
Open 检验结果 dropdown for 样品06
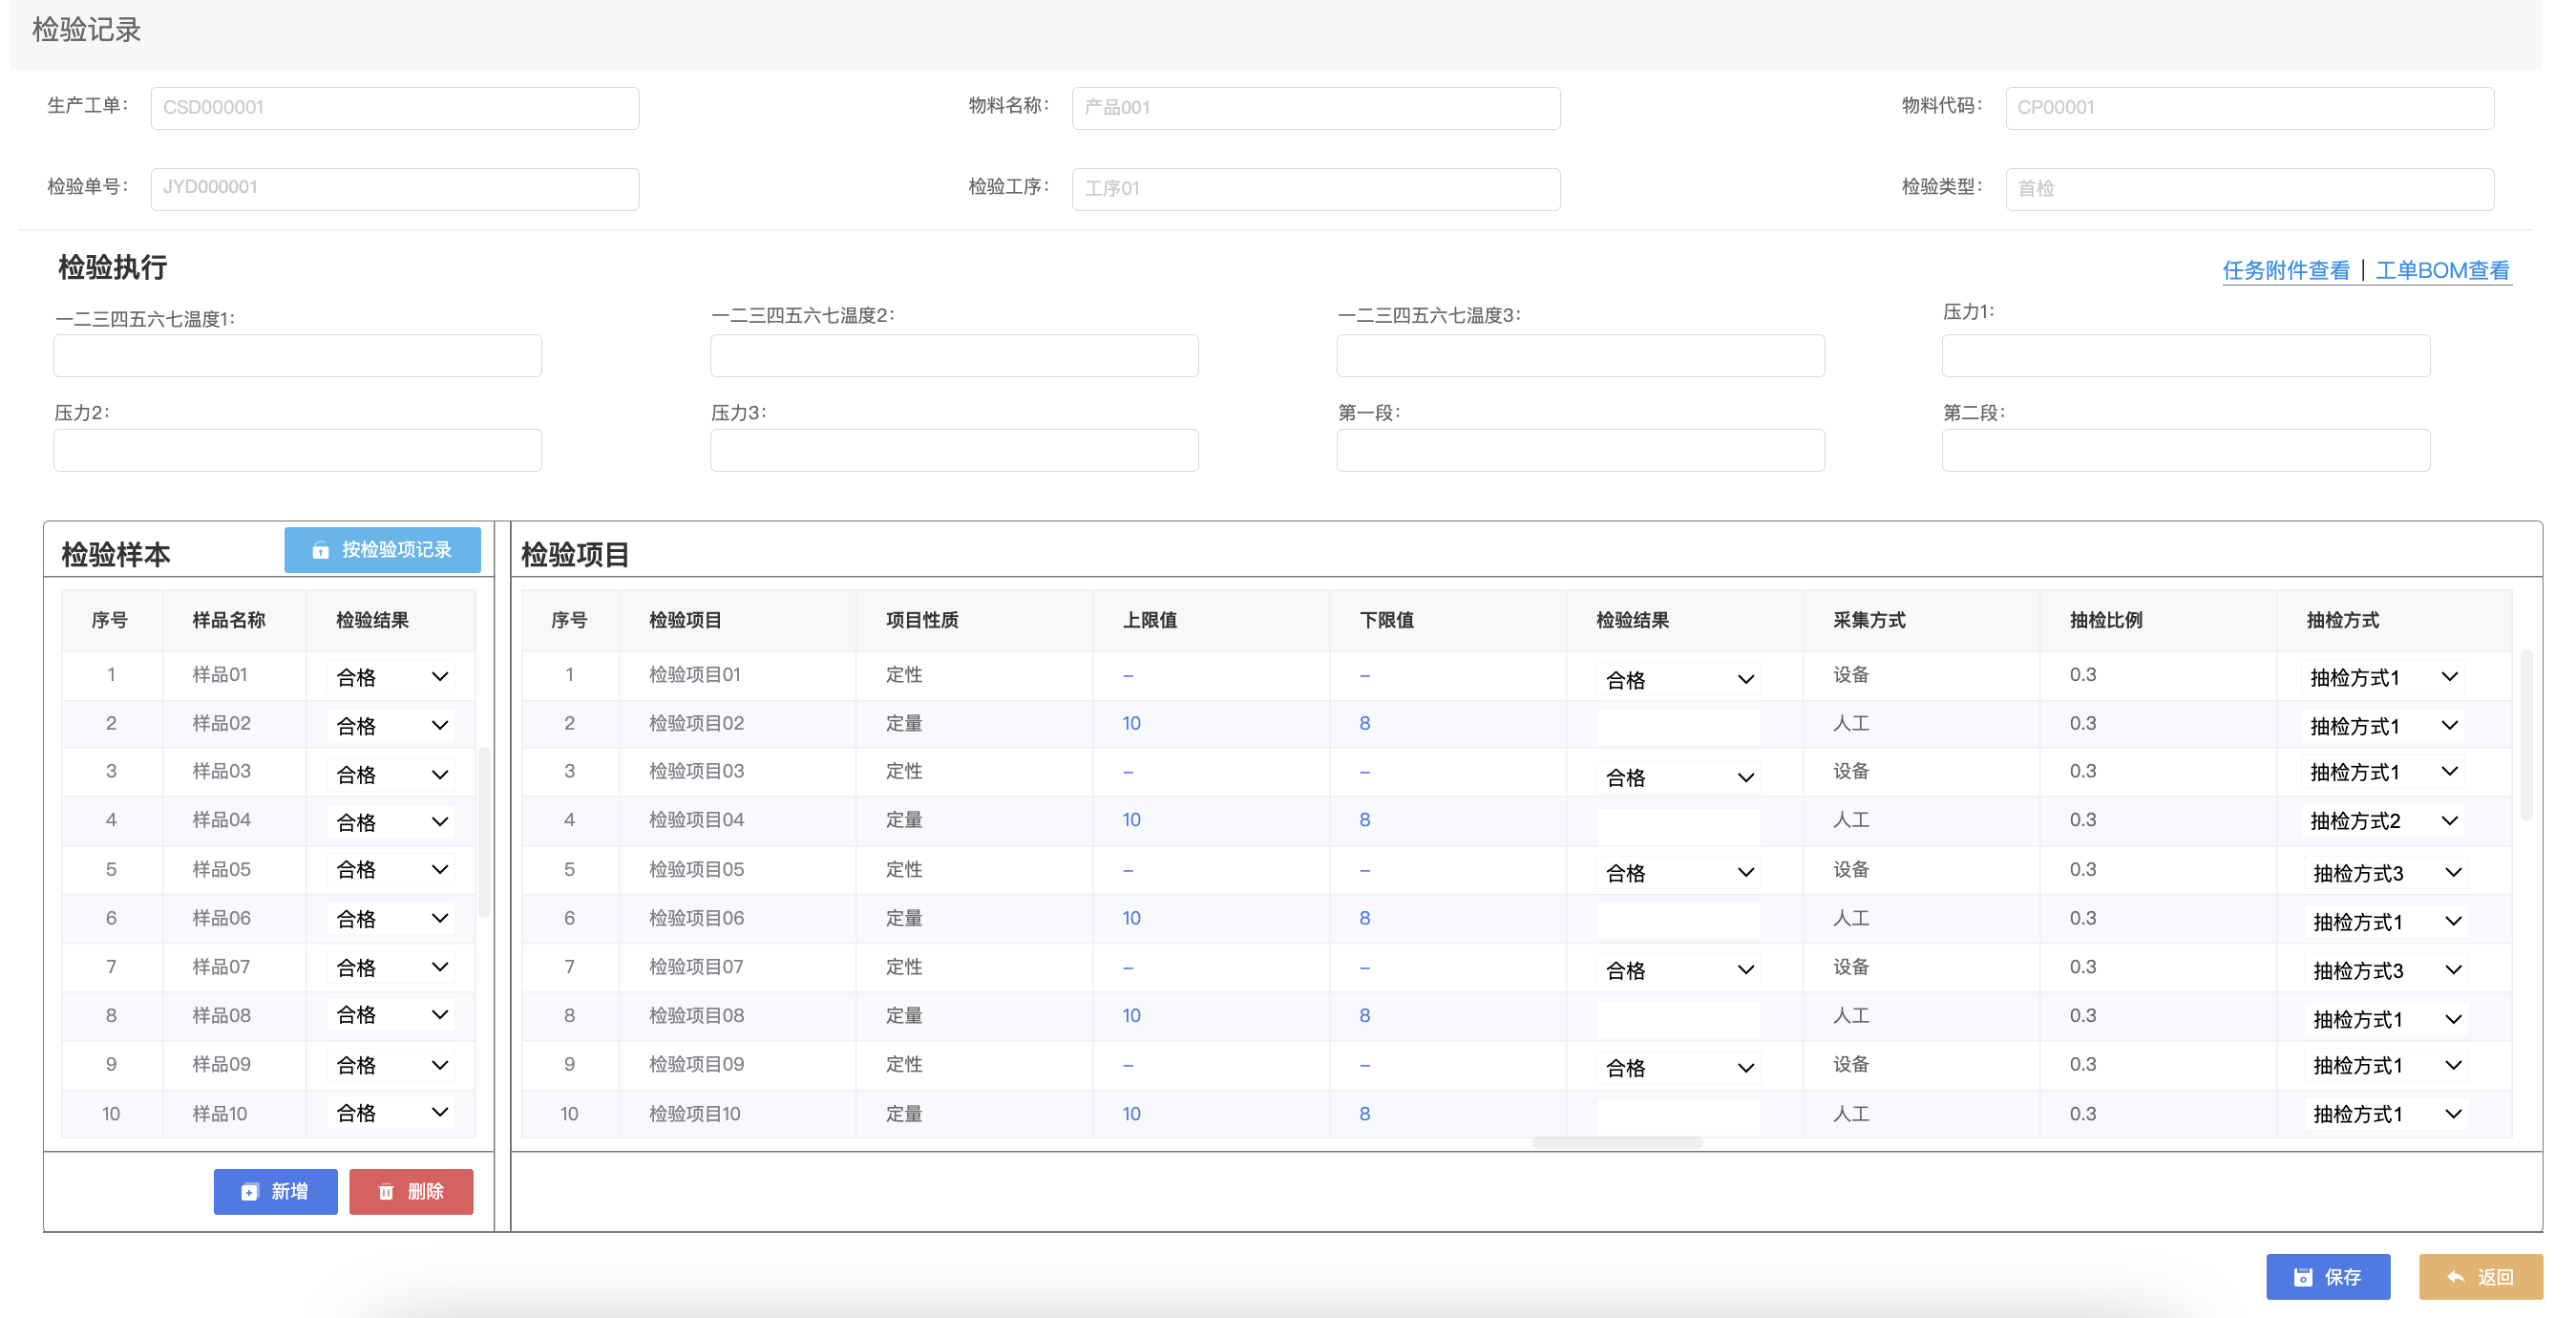(x=391, y=919)
